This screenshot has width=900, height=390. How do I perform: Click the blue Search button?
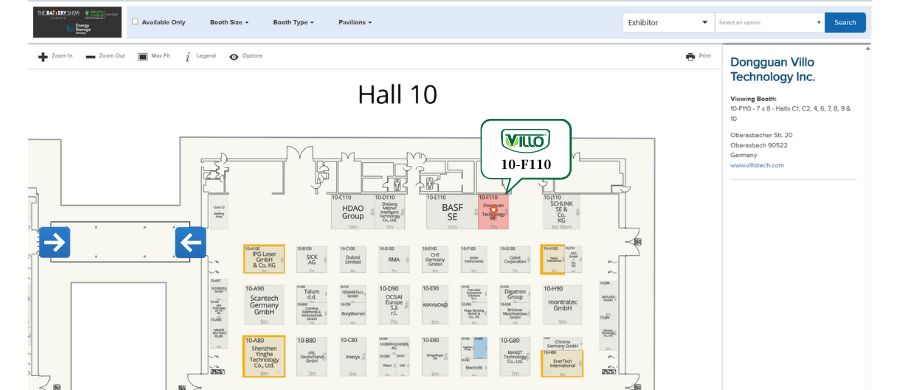[845, 22]
